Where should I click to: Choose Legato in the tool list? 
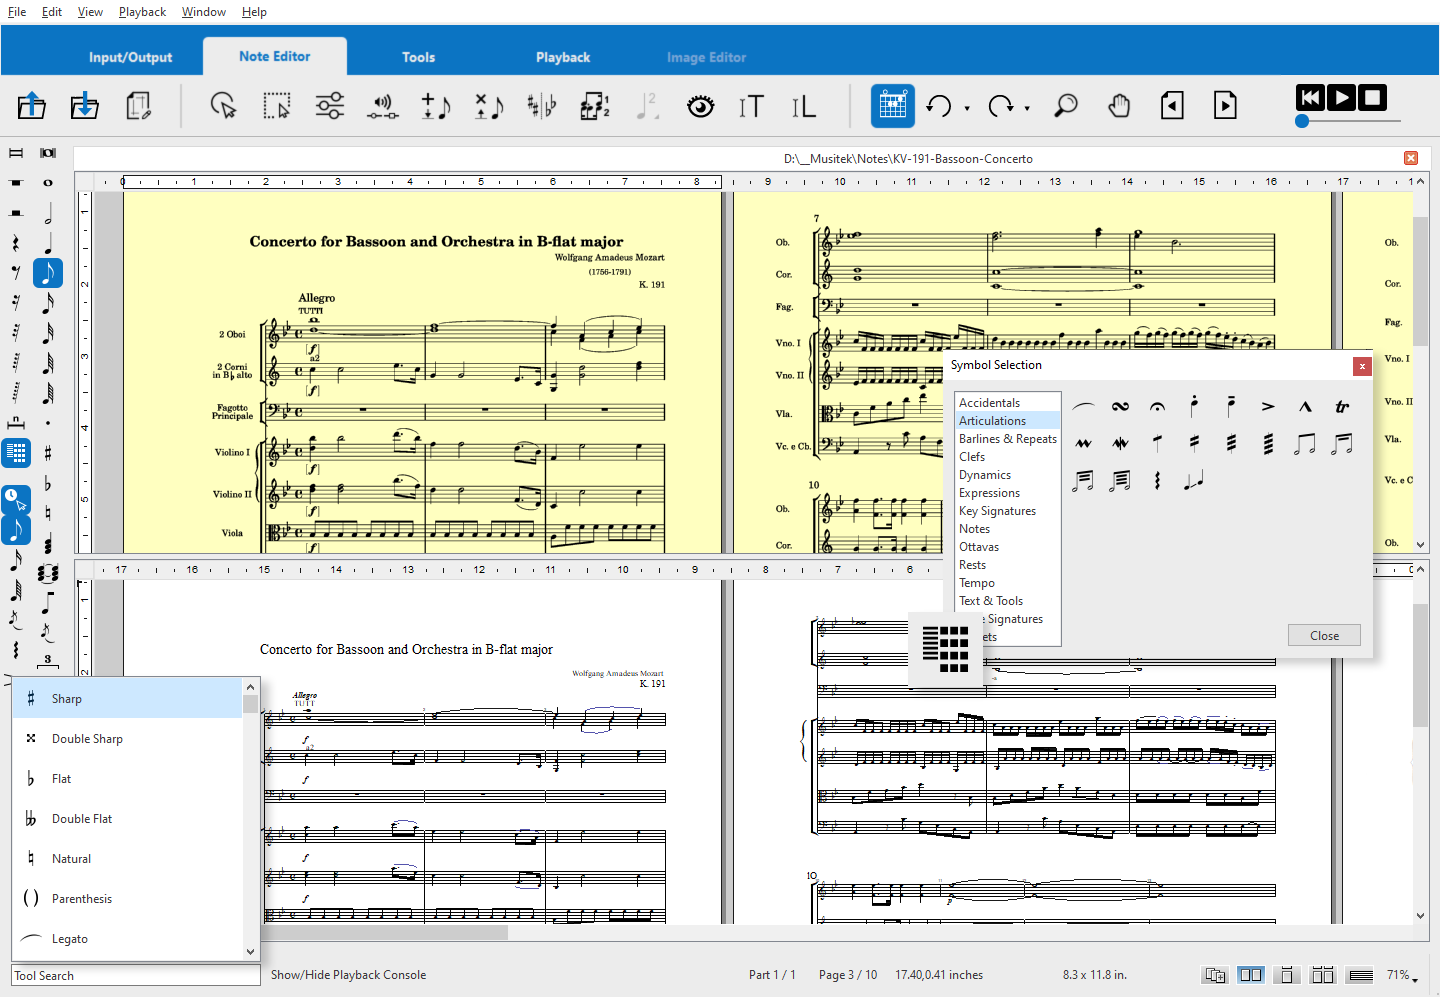tap(127, 938)
